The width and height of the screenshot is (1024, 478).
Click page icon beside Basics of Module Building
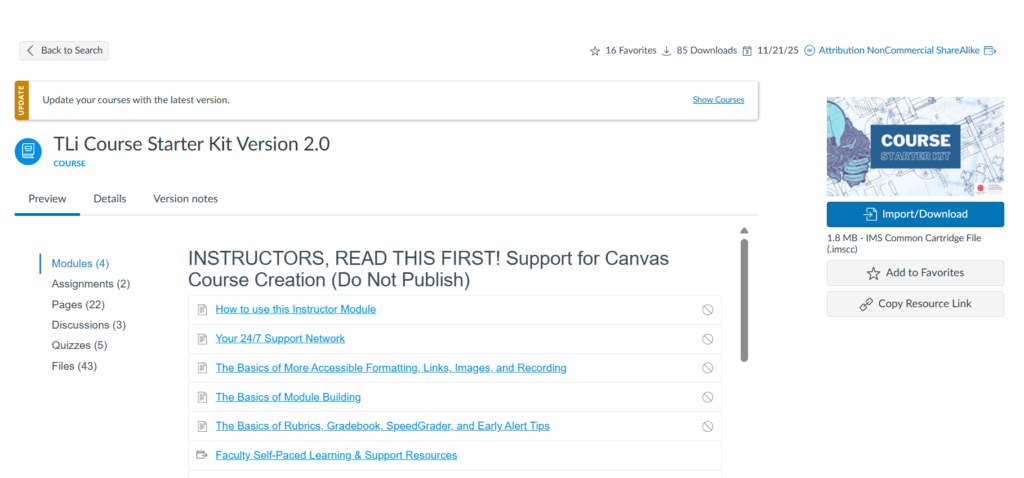coord(202,397)
